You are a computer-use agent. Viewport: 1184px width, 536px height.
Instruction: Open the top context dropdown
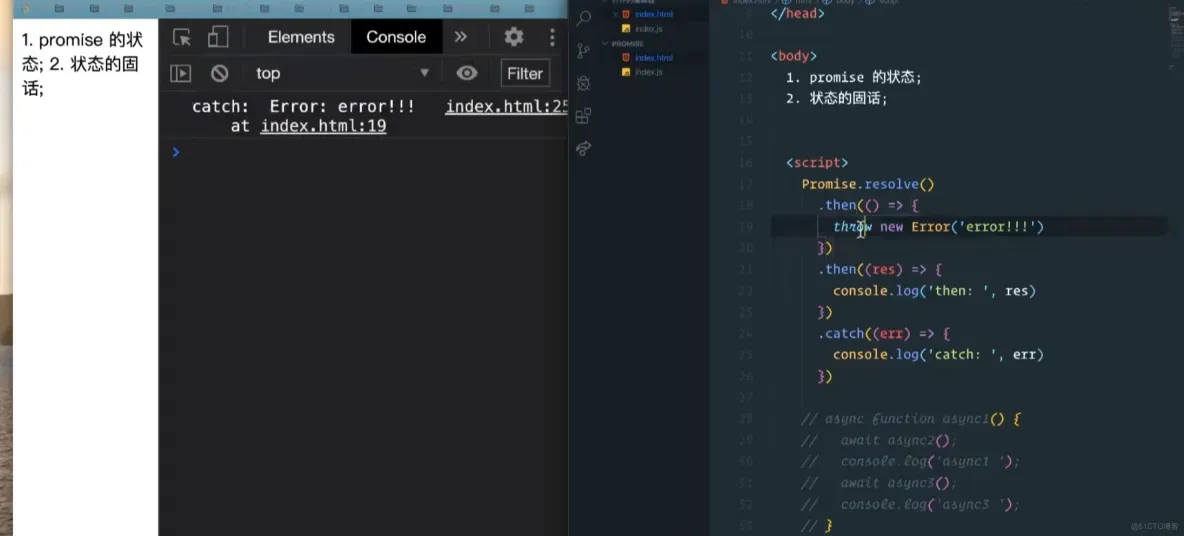343,73
